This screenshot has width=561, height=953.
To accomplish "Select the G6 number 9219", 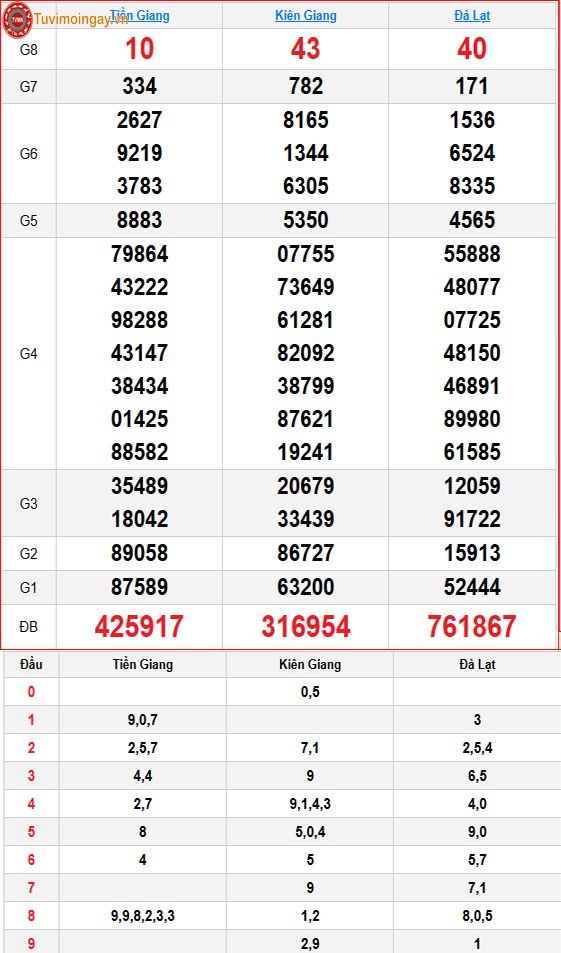I will [140, 153].
